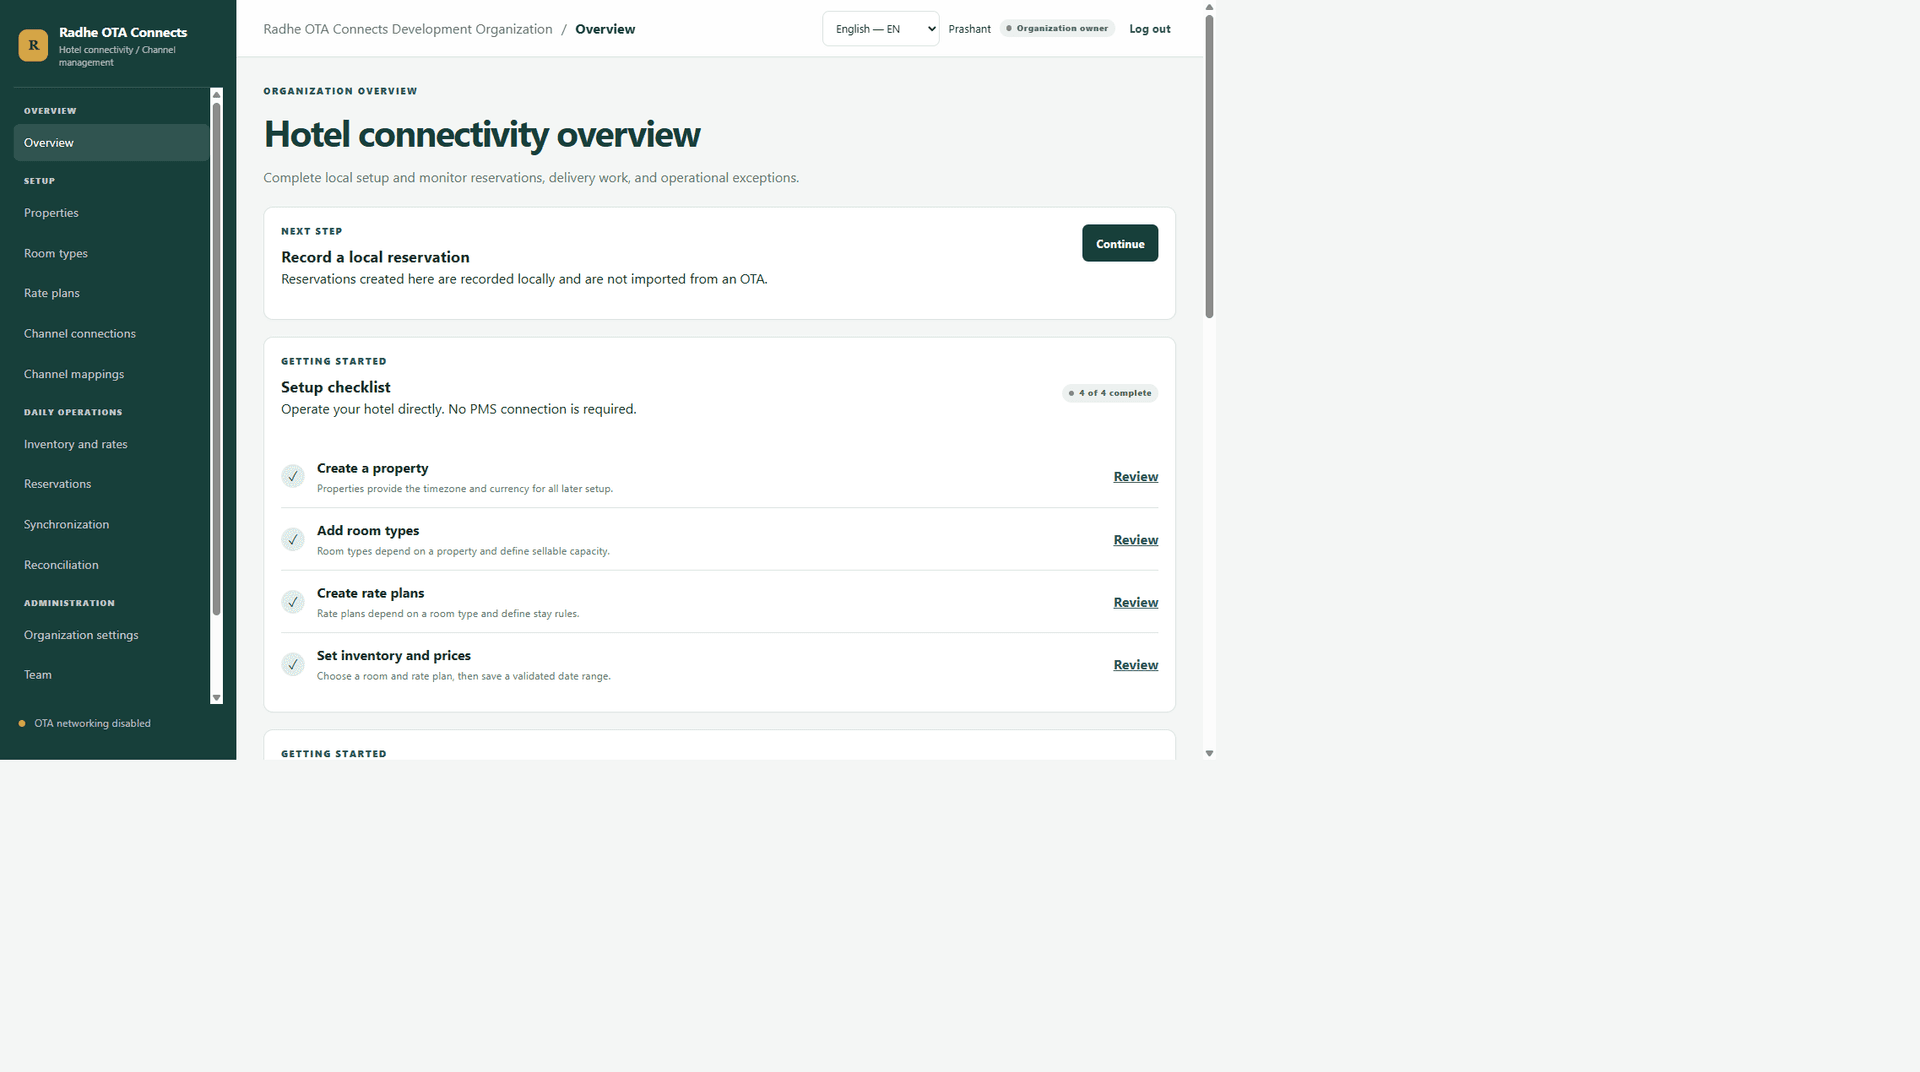Viewport: 1920px width, 1072px height.
Task: Open Inventory and rates
Action: pyautogui.click(x=111, y=444)
